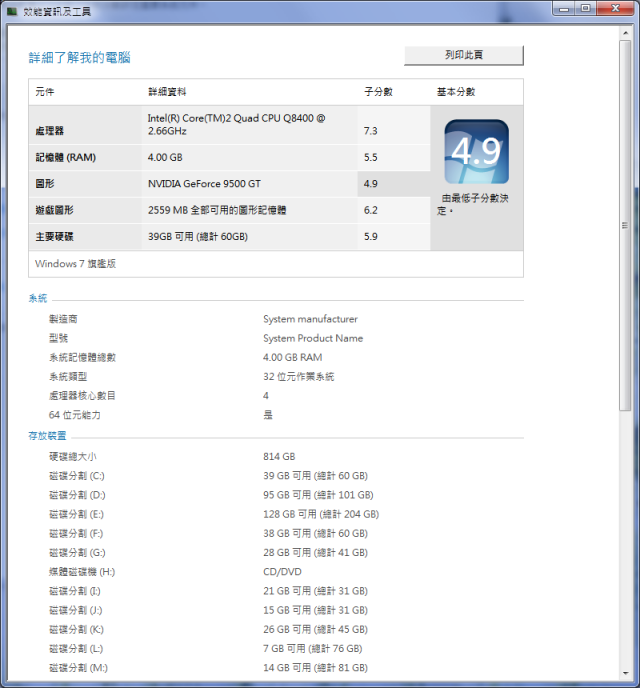Click the 系統 section header

[x=38, y=298]
